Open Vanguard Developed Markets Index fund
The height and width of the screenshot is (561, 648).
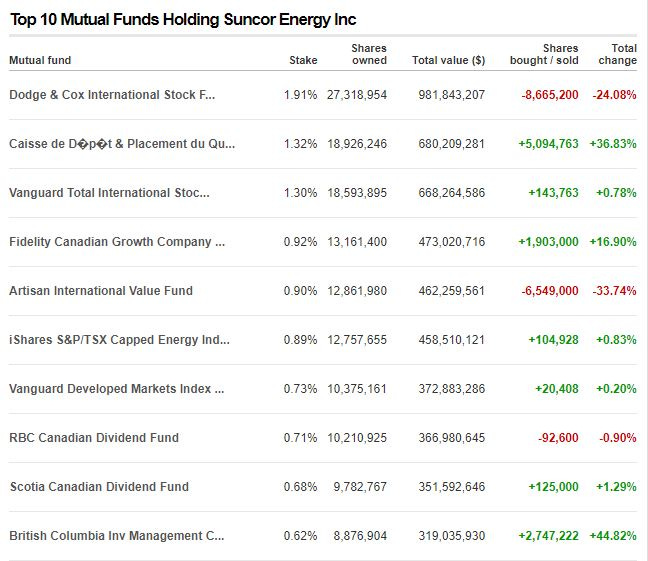coord(117,389)
